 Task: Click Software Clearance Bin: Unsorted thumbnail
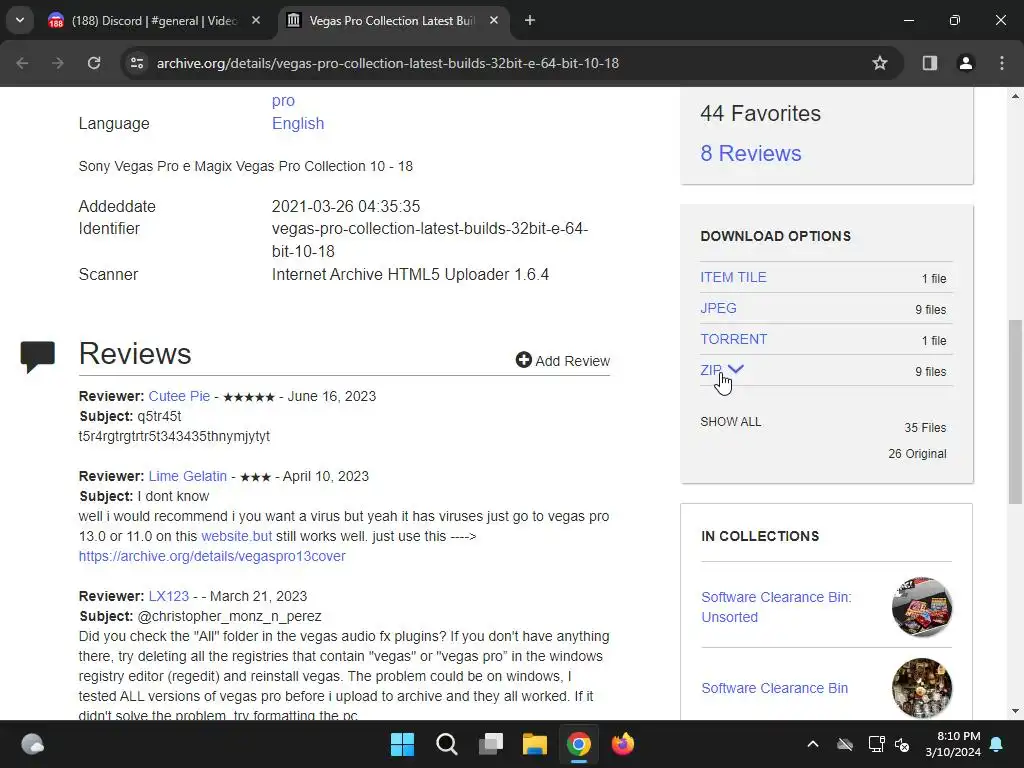pos(922,607)
